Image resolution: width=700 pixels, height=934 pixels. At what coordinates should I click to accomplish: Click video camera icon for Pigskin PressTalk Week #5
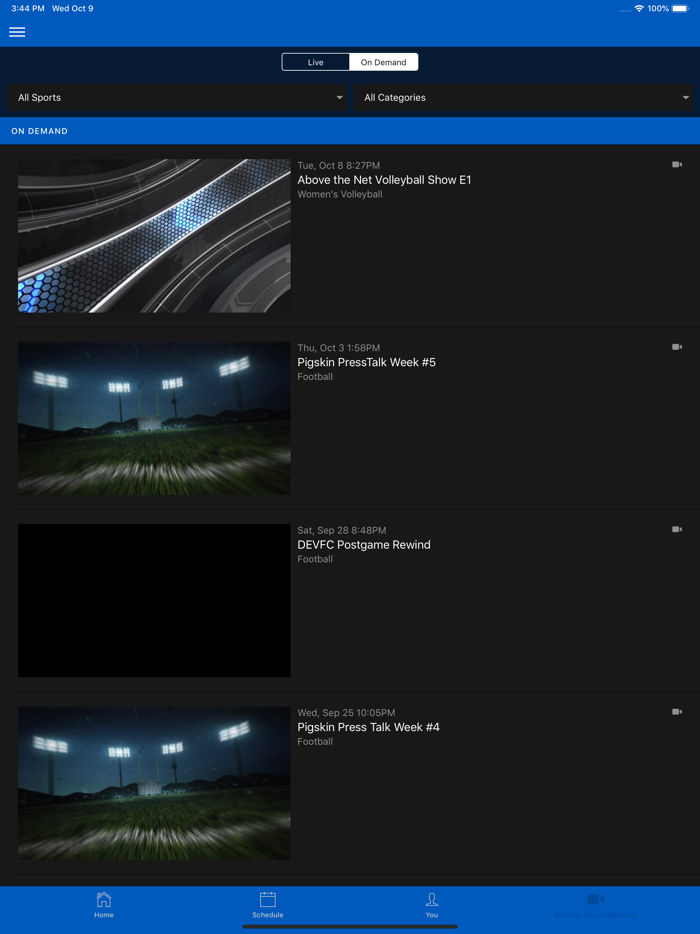pyautogui.click(x=677, y=347)
